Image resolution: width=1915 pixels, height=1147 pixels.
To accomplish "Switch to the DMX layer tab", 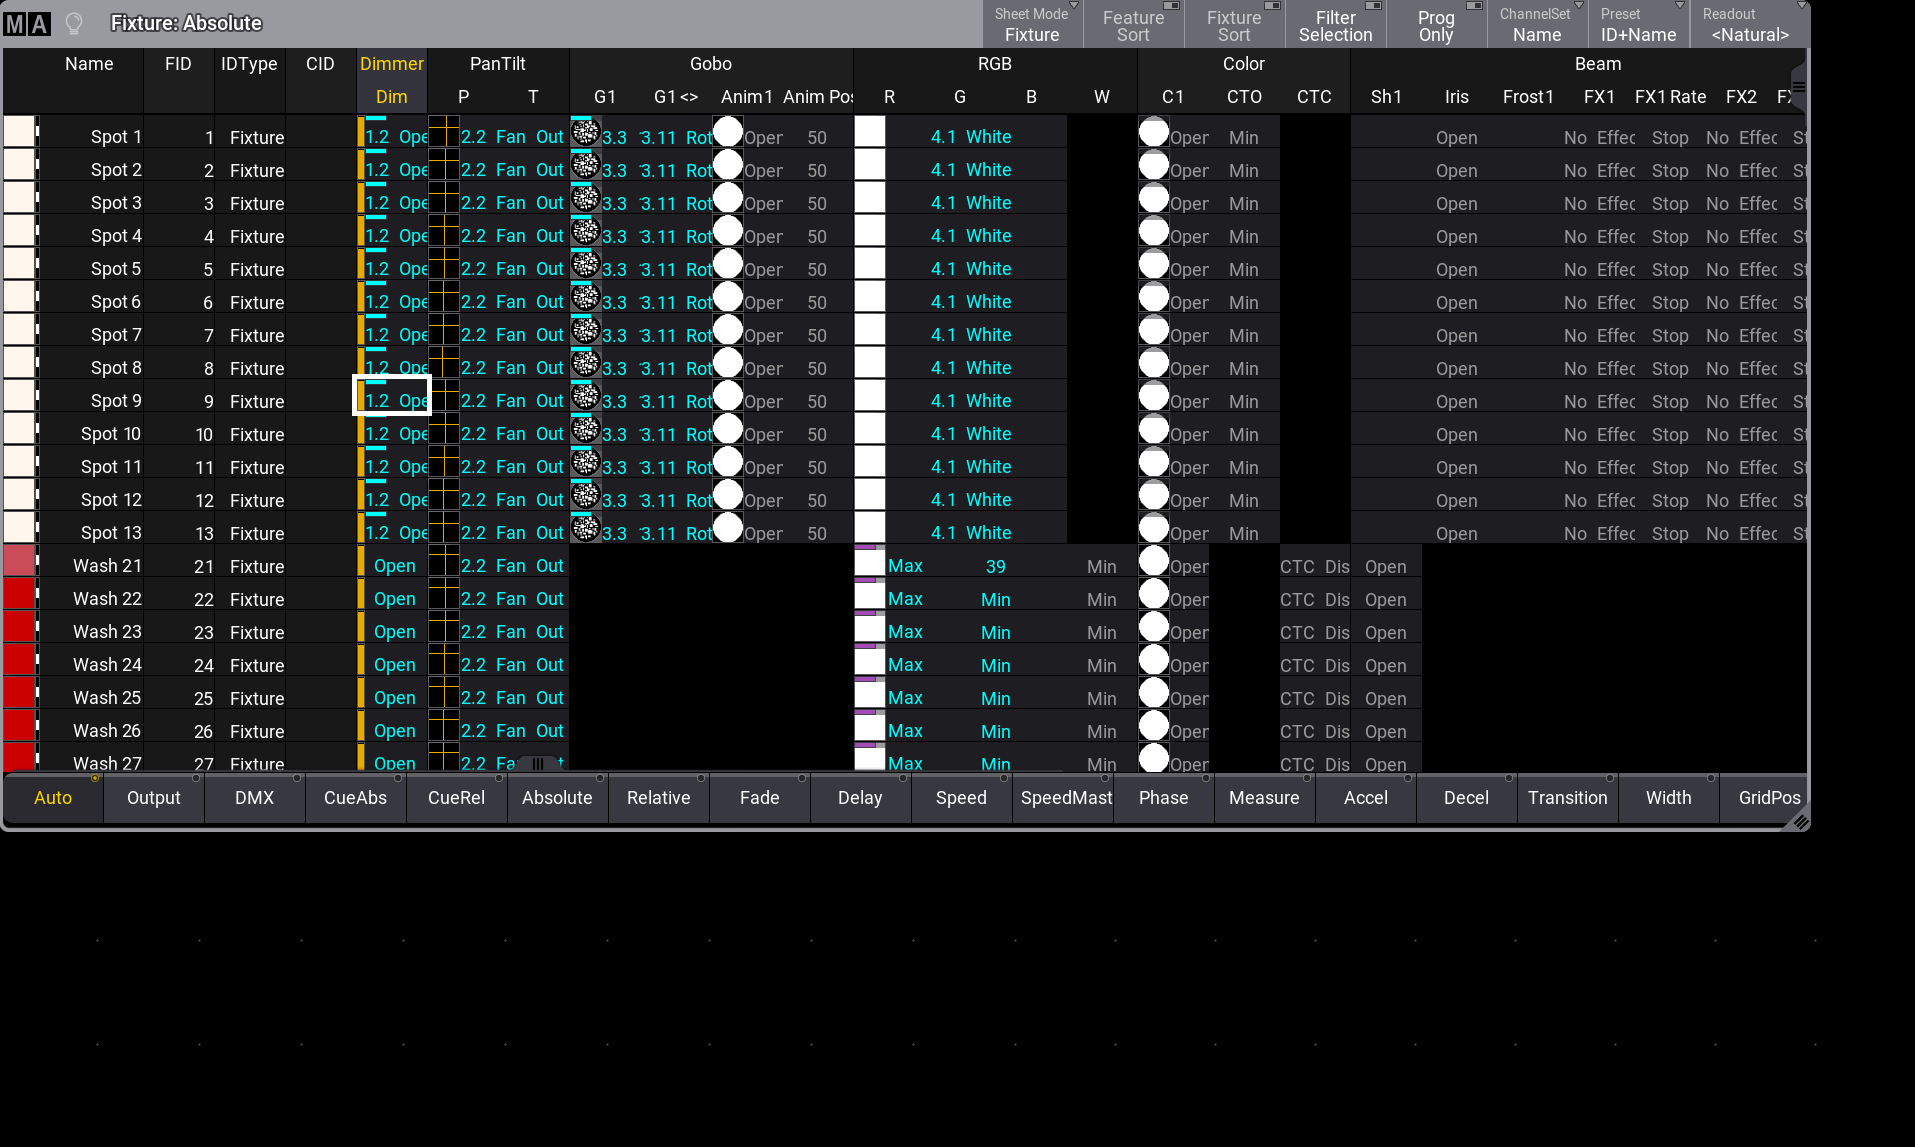I will tap(254, 798).
